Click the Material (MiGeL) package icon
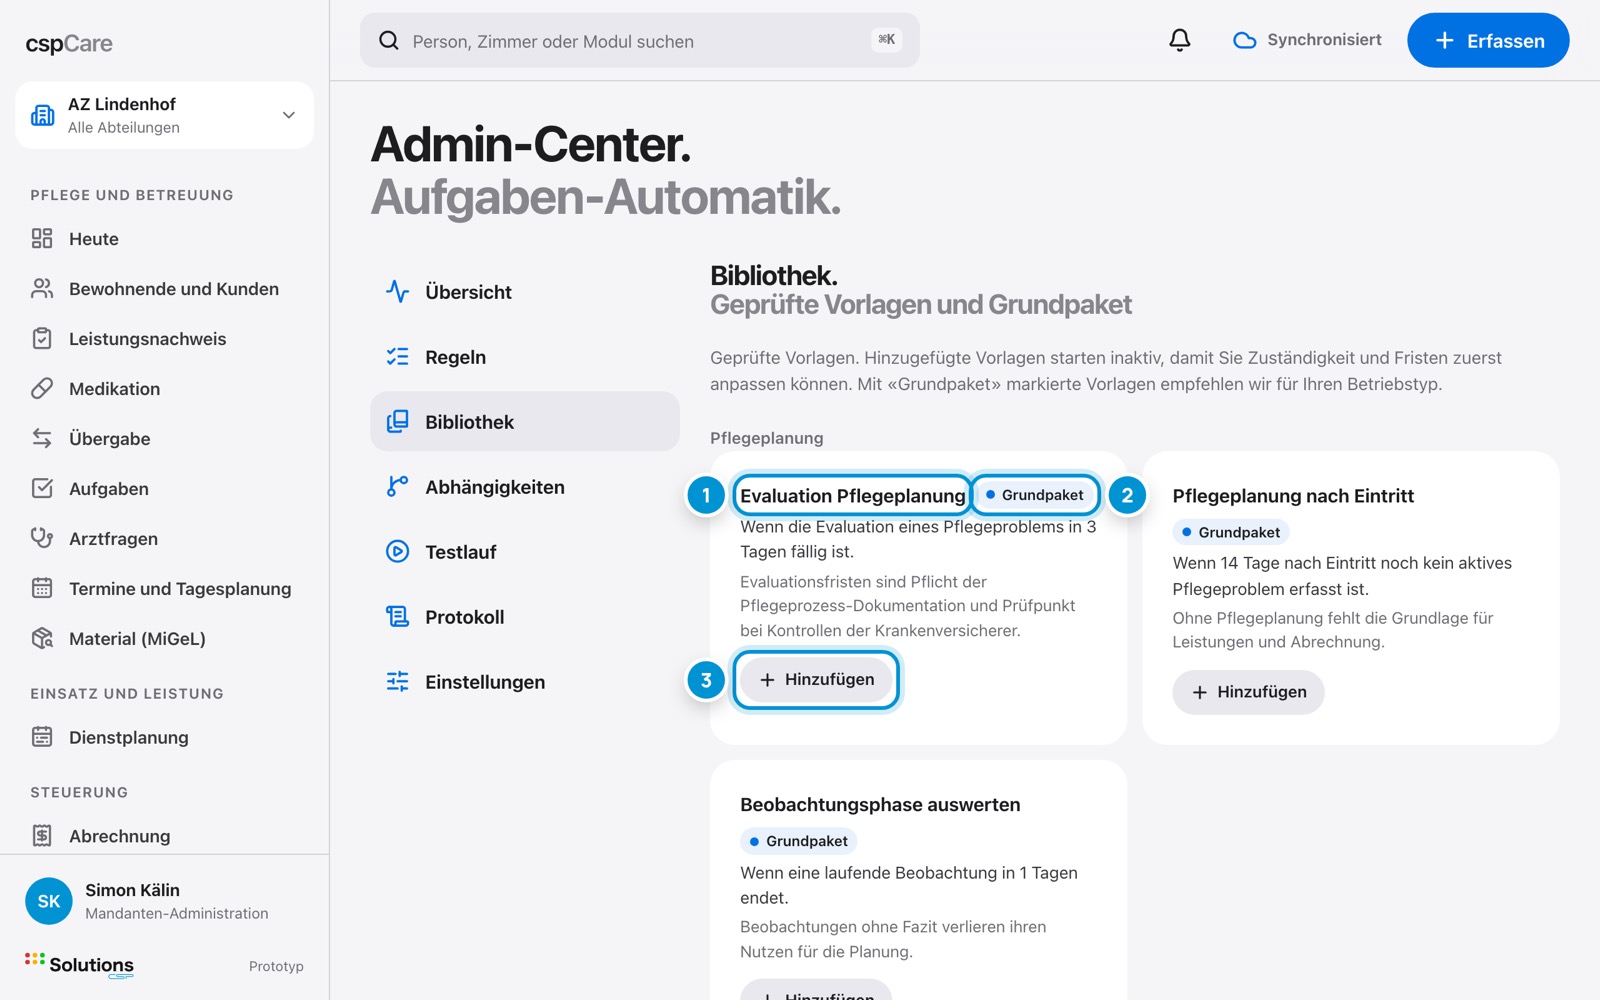 (42, 638)
